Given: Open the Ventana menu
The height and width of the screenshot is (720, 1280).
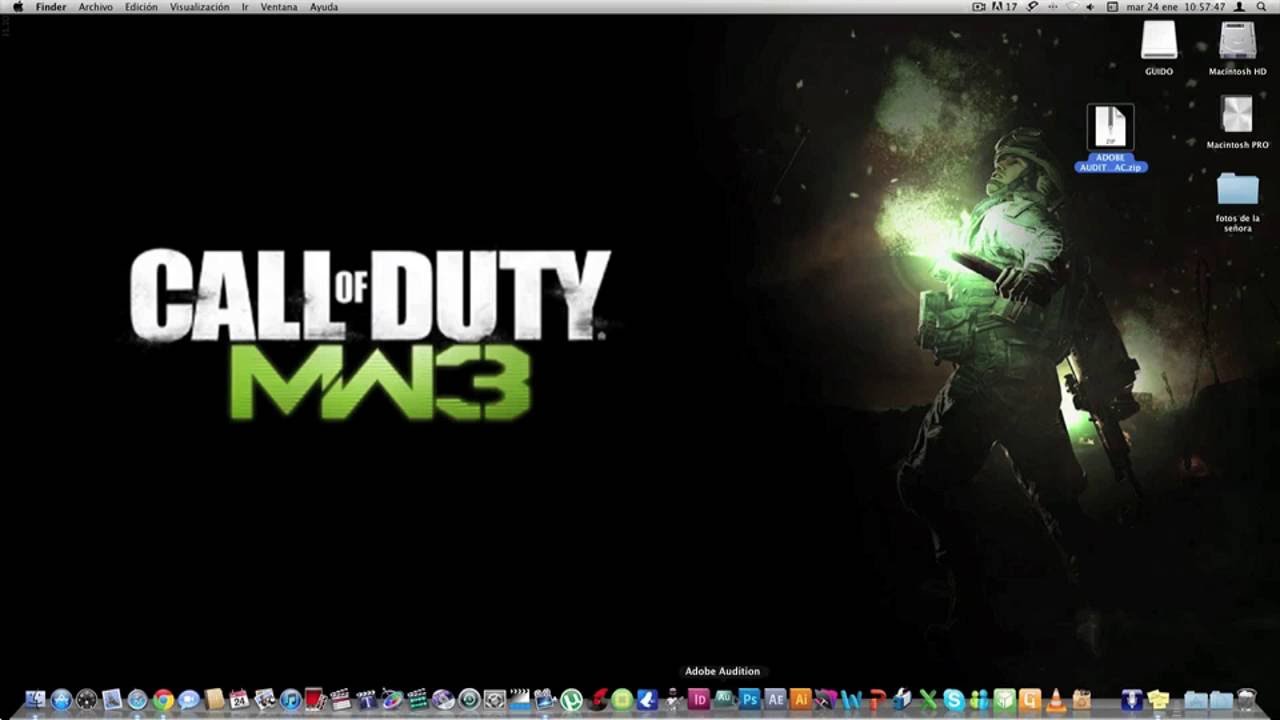Looking at the screenshot, I should coord(279,7).
